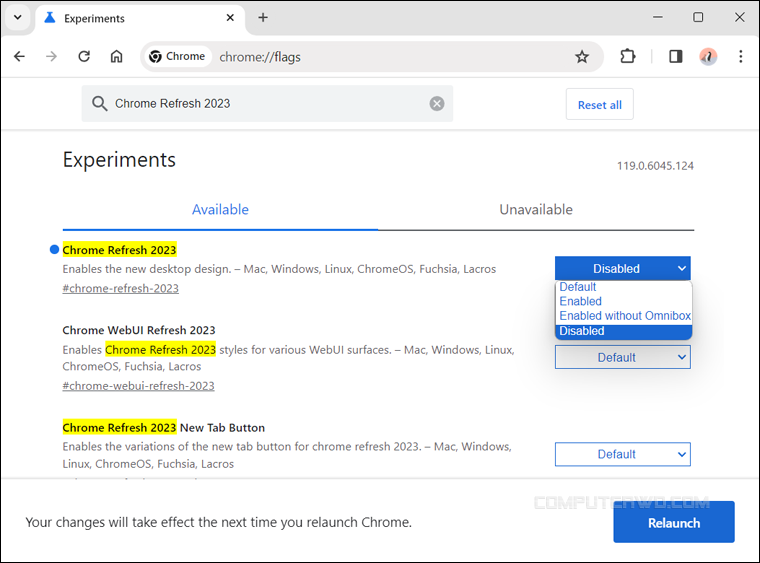760x563 pixels.
Task: Click the Chrome Refresh 2023 New Tab Button title
Action: 164,428
